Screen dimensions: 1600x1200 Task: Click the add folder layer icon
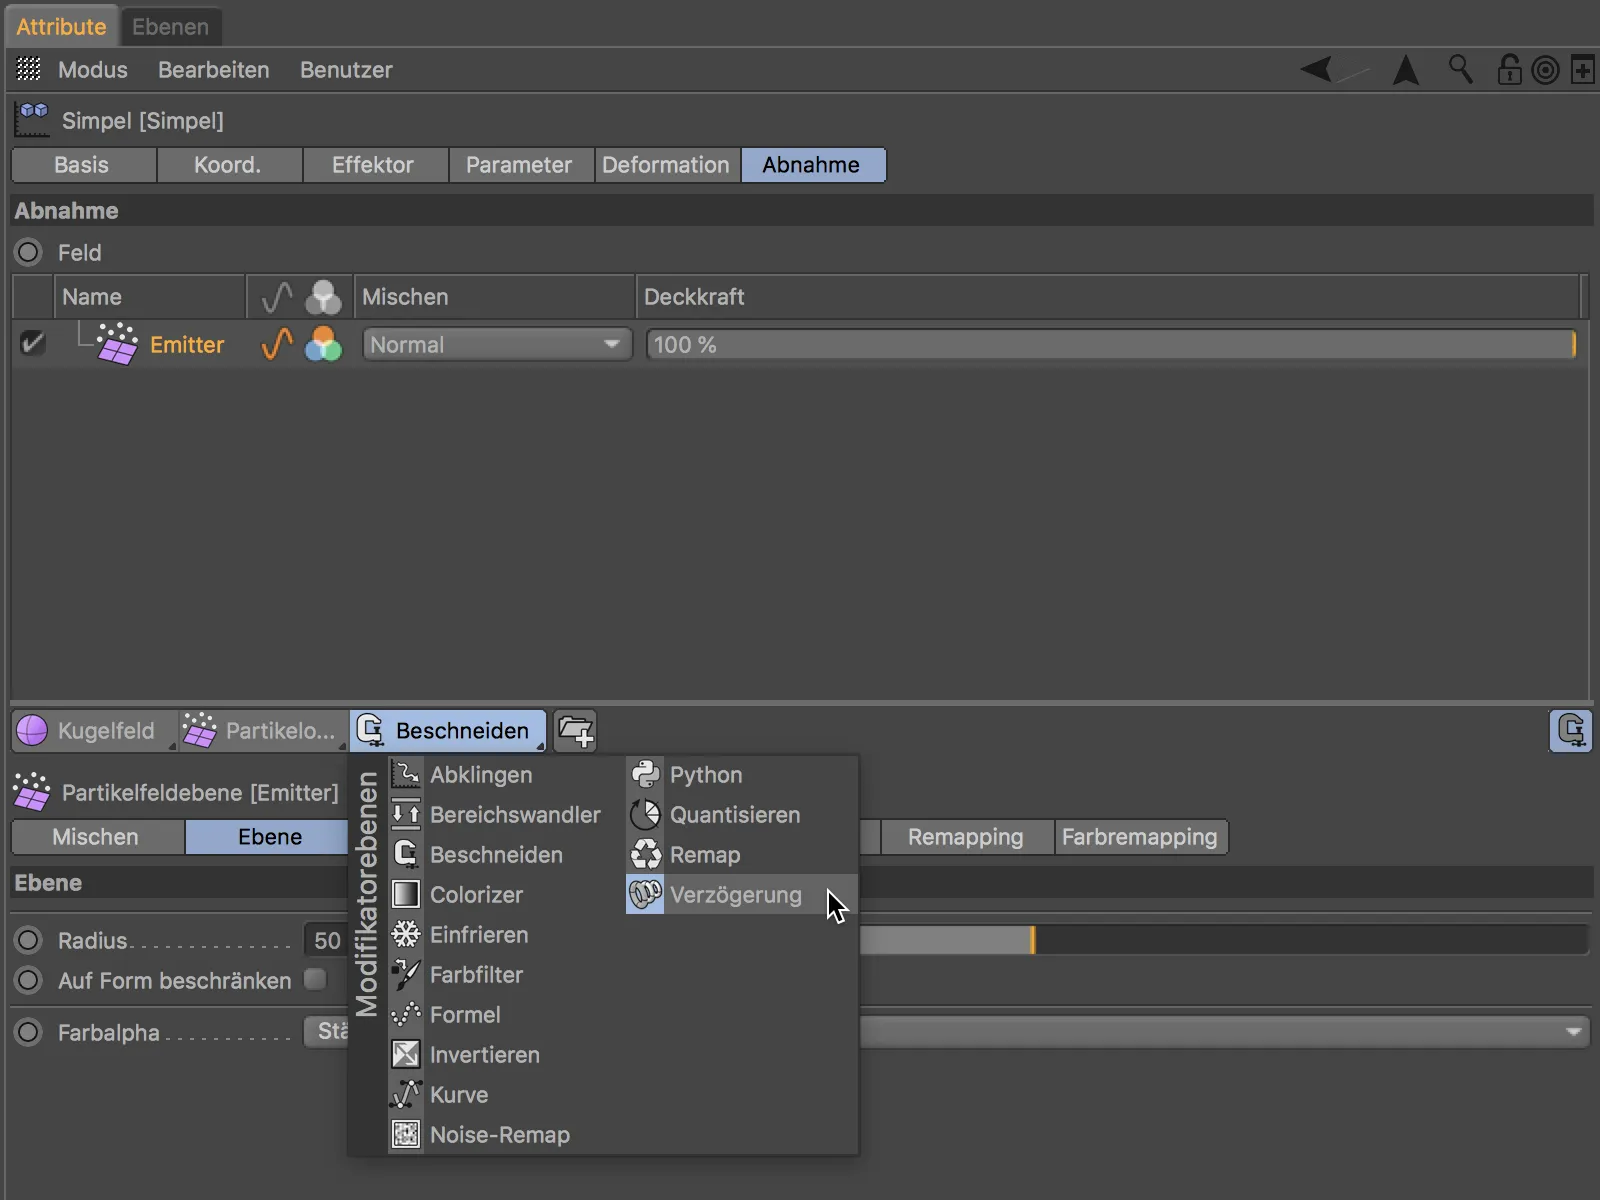click(x=575, y=731)
